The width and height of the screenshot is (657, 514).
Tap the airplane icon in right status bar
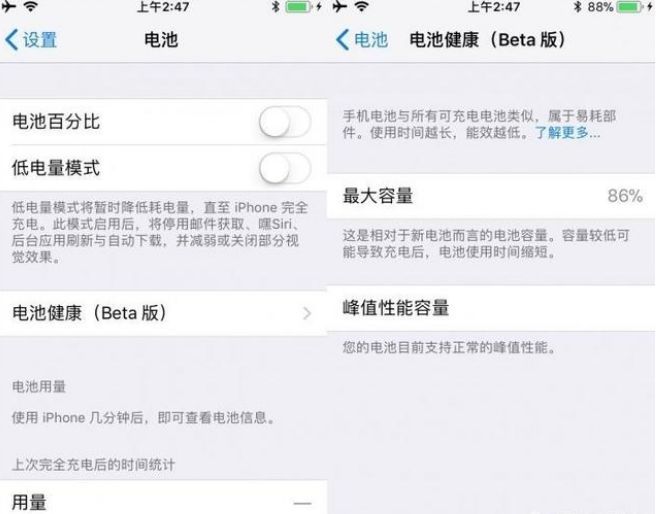[x=340, y=6]
